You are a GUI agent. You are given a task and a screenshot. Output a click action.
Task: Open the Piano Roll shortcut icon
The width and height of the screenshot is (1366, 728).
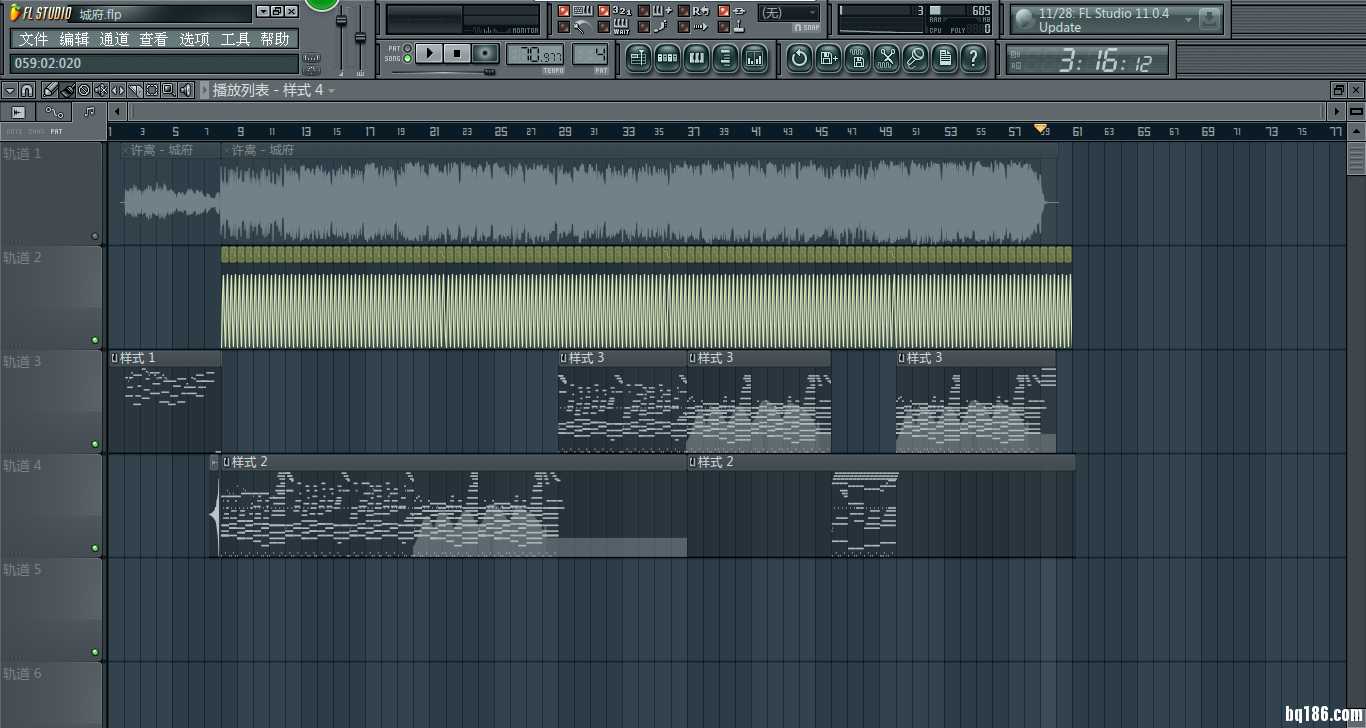pos(697,58)
